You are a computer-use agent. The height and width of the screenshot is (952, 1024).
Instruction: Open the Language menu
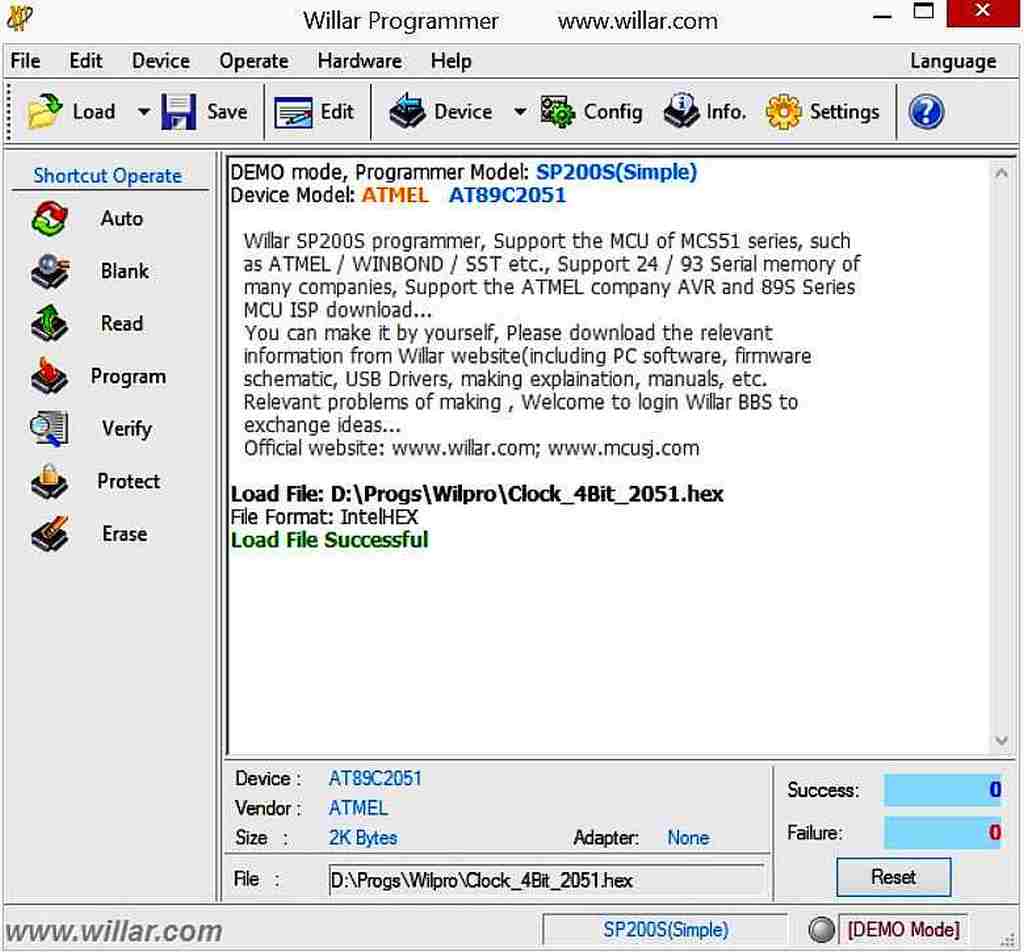[953, 61]
